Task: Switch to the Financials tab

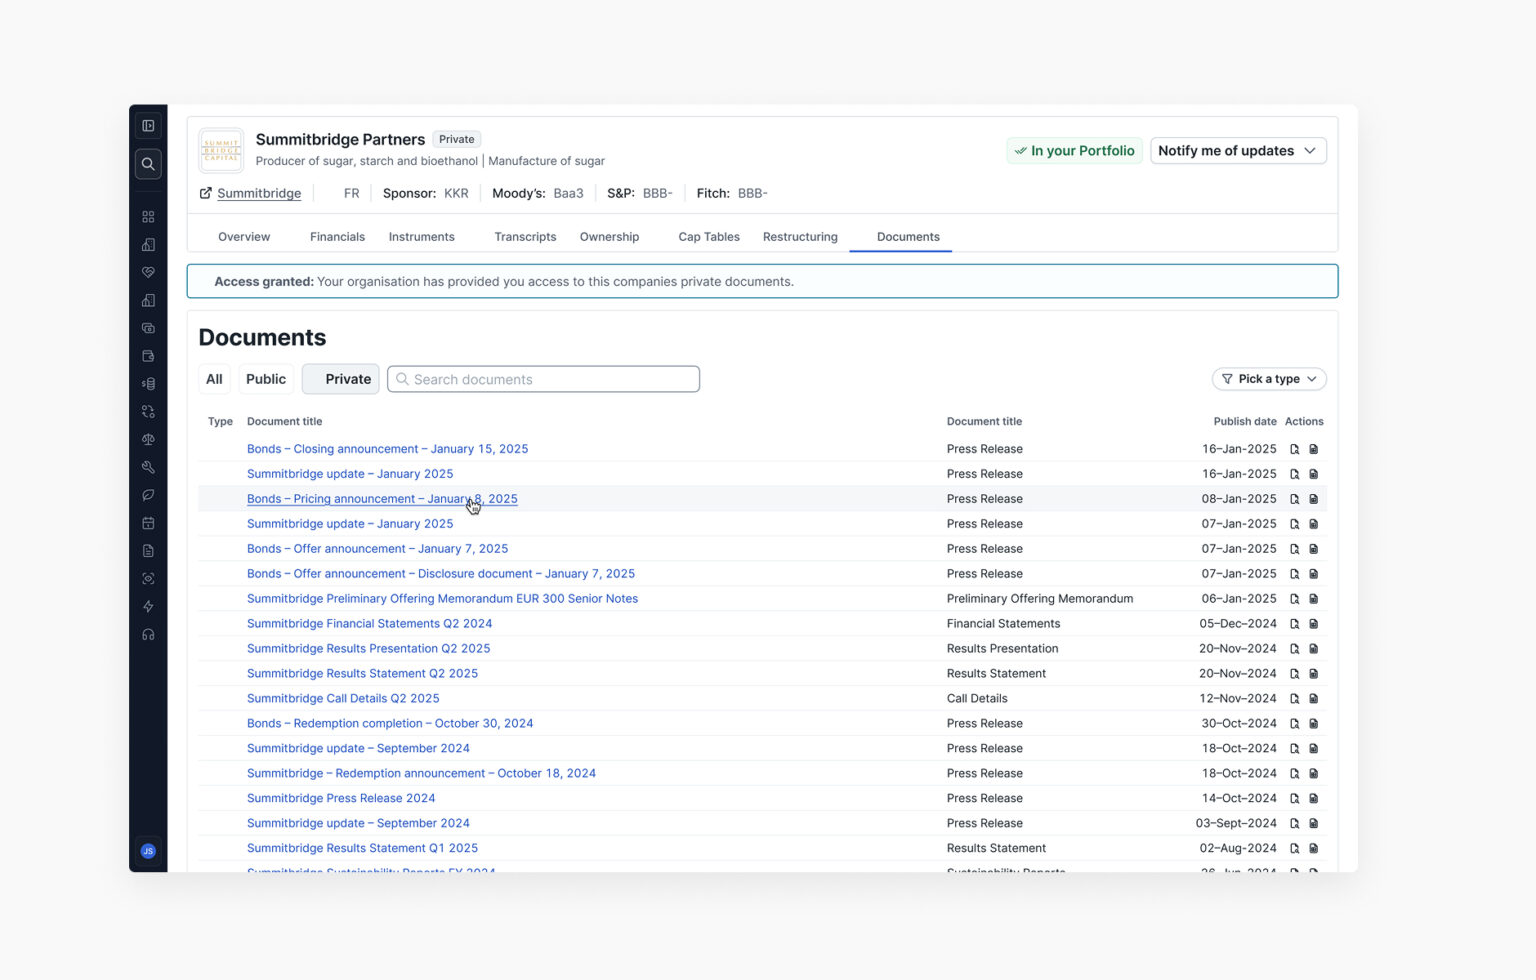Action: click(337, 237)
